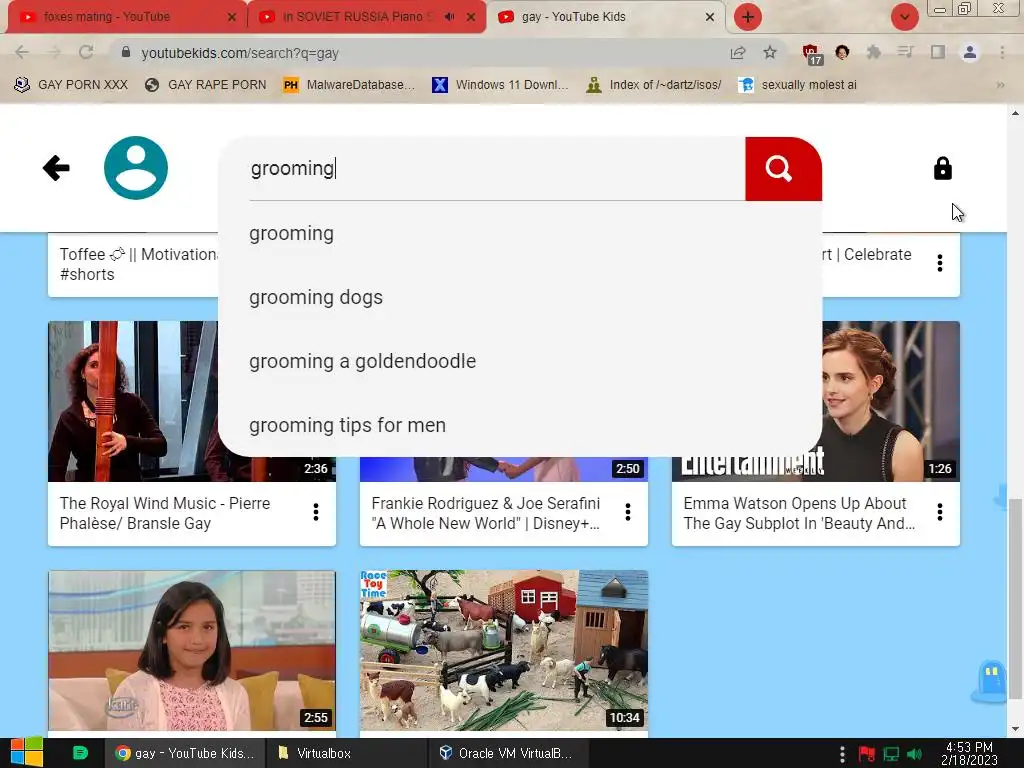Open the teal profile avatar
Screen dimensions: 1024x768
coord(136,168)
